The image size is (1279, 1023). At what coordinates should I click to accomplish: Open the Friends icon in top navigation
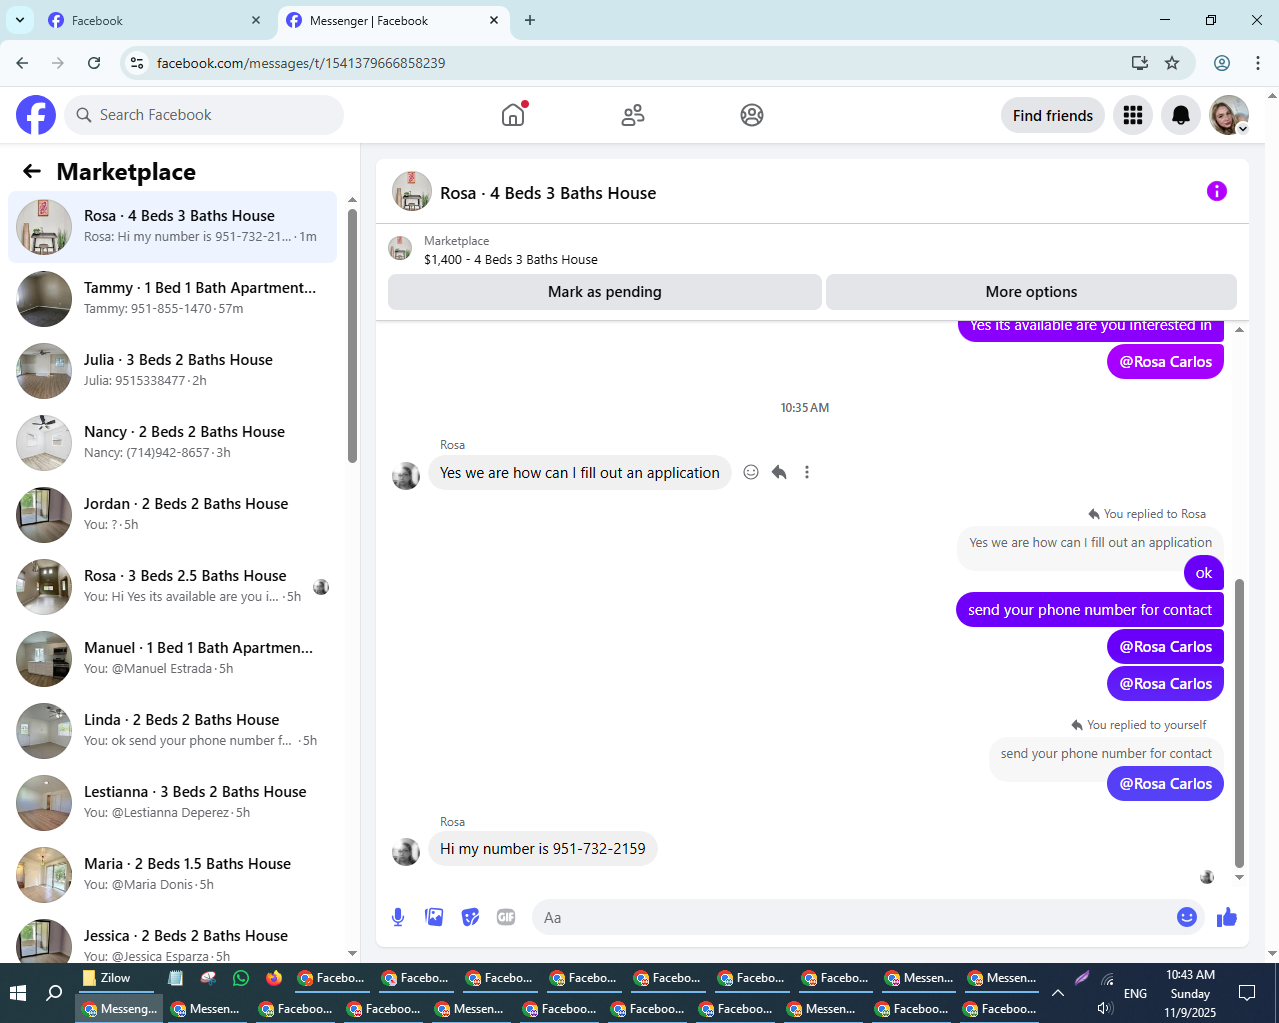(633, 115)
